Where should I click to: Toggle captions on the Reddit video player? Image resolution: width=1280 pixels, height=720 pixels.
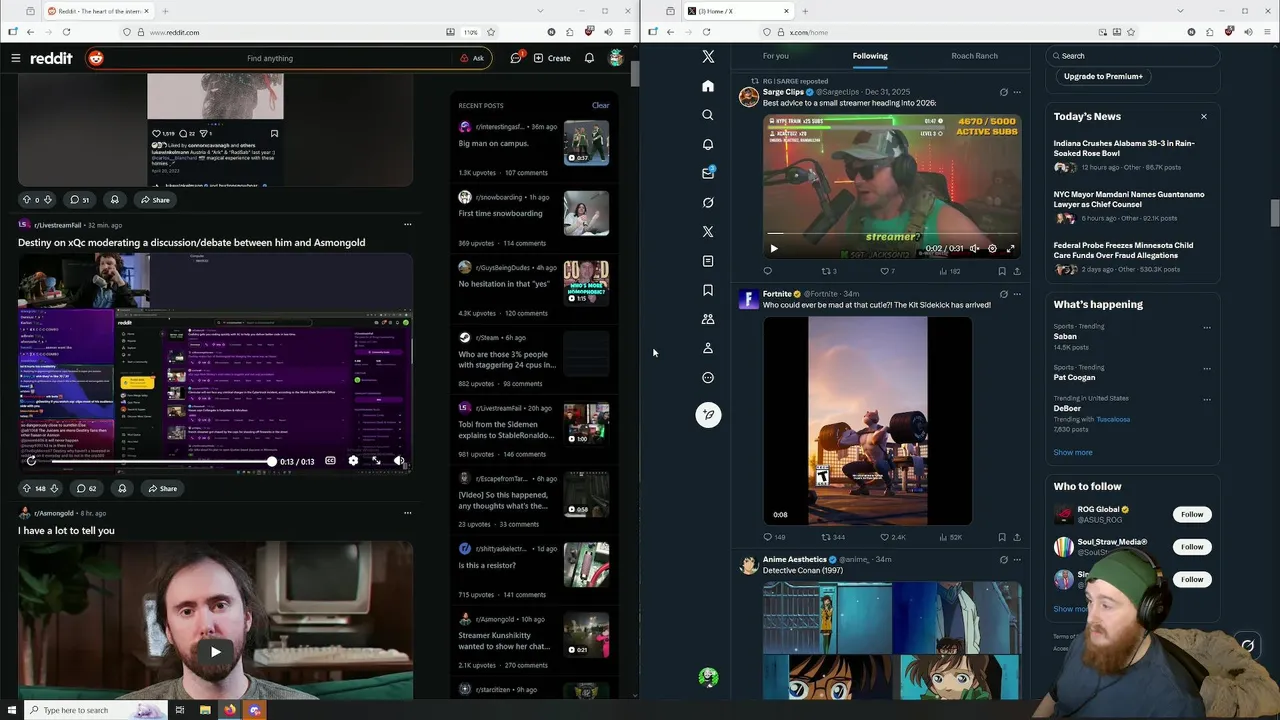point(330,461)
